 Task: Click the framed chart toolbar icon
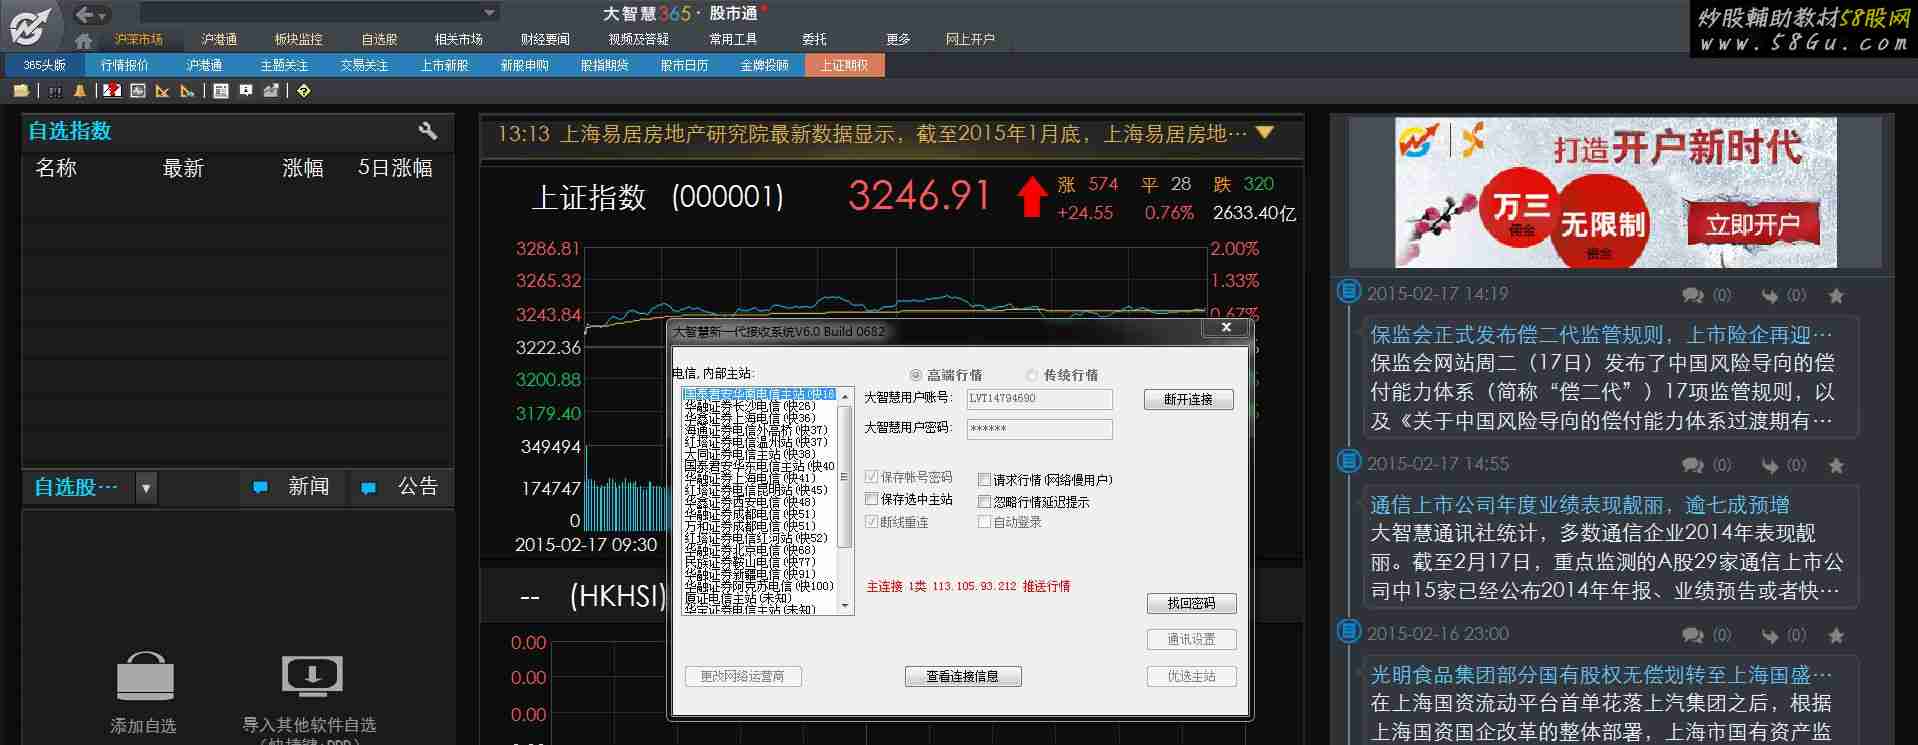pos(138,91)
